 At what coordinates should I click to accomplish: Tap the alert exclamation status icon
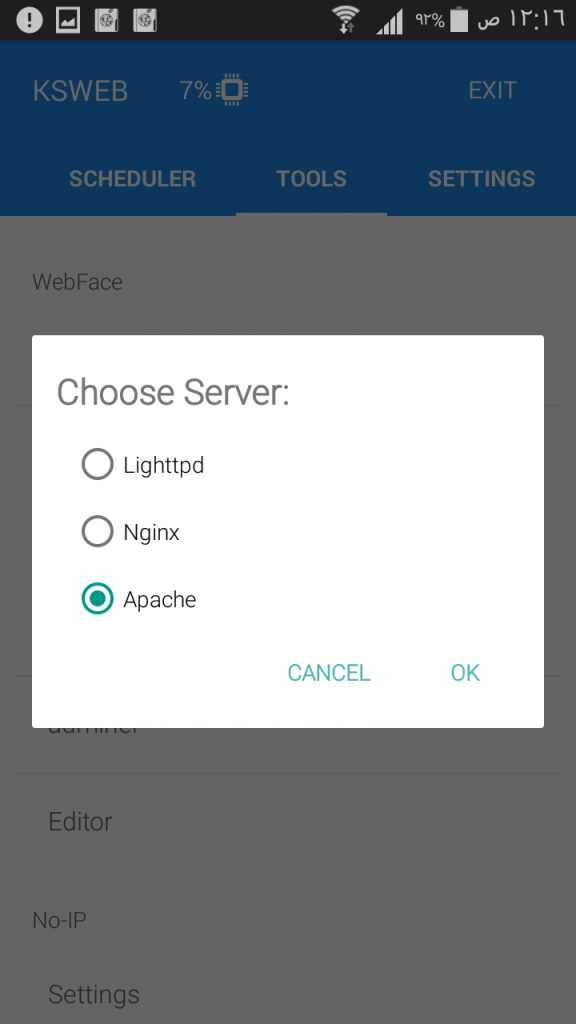[29, 20]
